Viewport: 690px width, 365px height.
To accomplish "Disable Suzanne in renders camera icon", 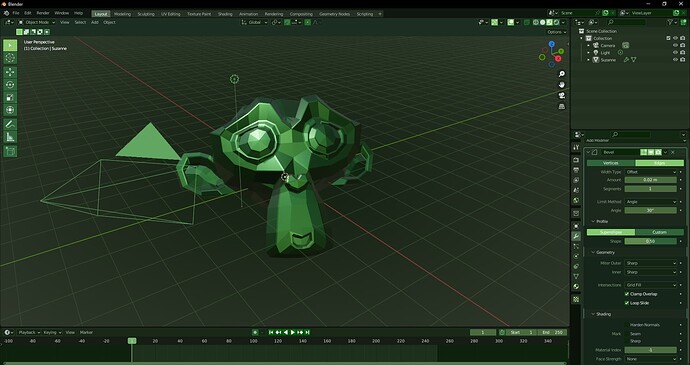I will click(x=683, y=59).
